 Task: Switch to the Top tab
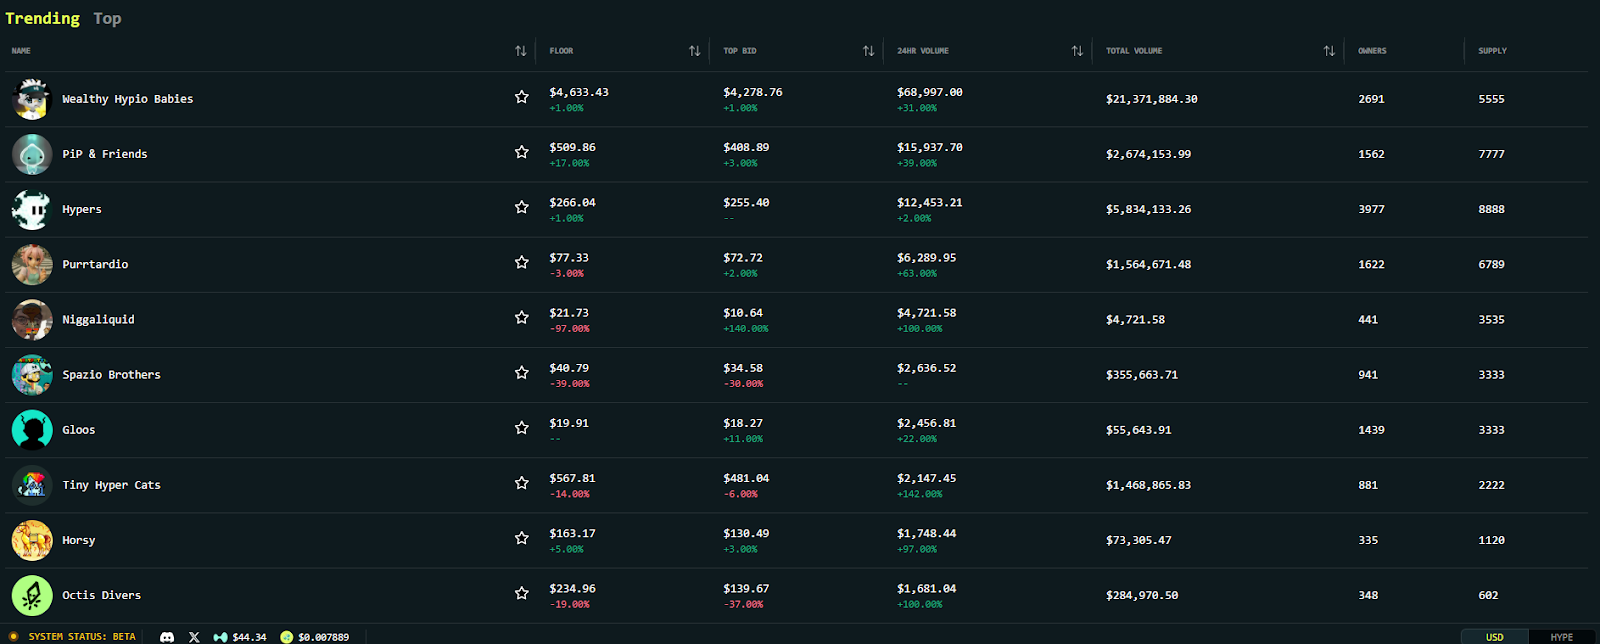point(107,18)
